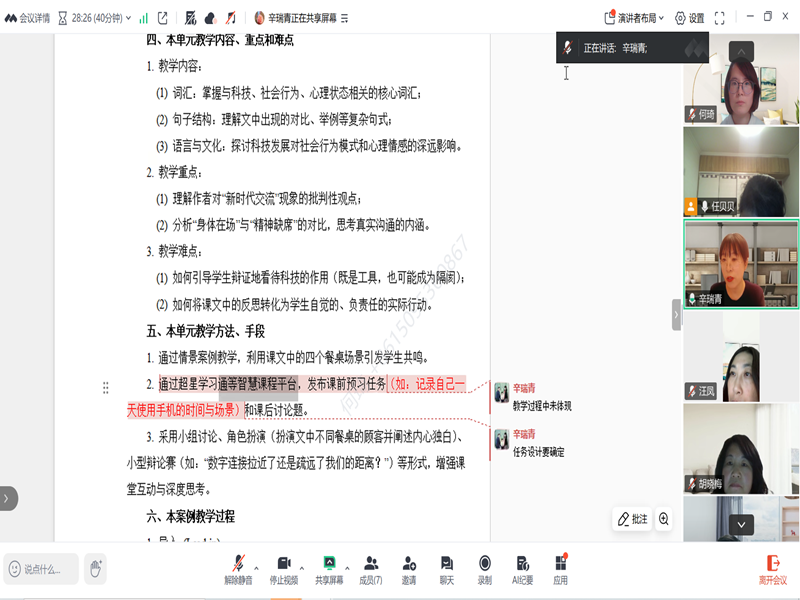
Task: Open the 共享屏幕 screen share control
Action: [329, 568]
